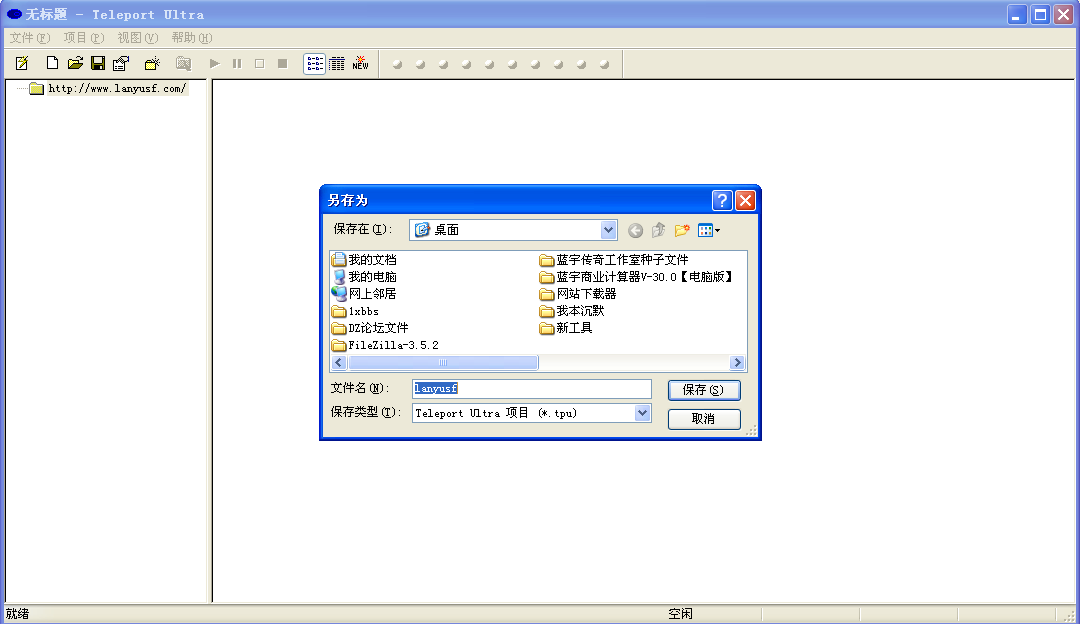Open the 文件 menu

tap(29, 38)
